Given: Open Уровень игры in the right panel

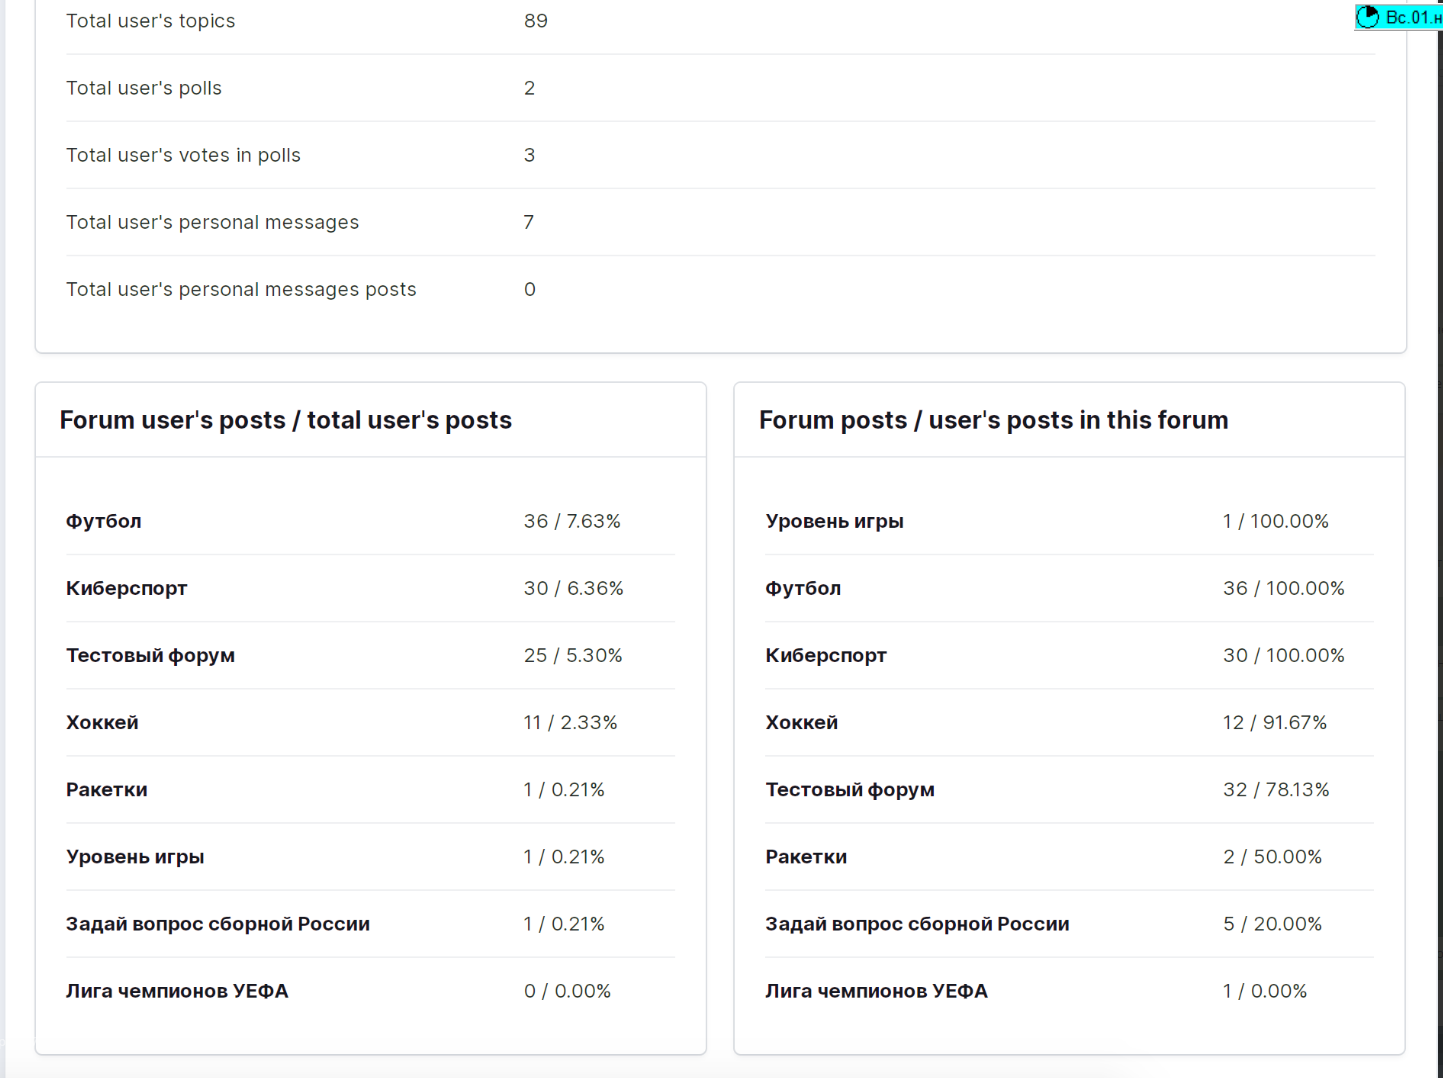Looking at the screenshot, I should (x=834, y=521).
